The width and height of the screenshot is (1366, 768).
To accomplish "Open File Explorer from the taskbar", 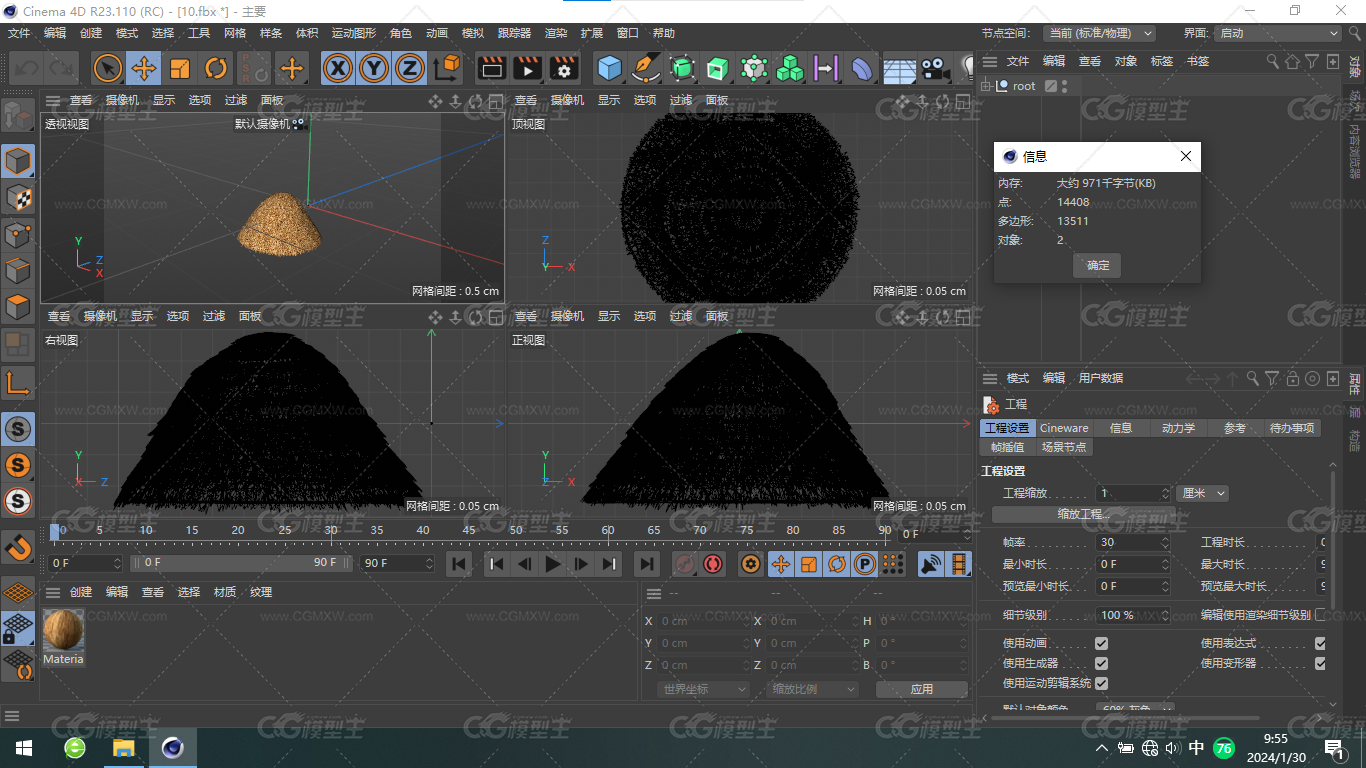I will coord(123,748).
